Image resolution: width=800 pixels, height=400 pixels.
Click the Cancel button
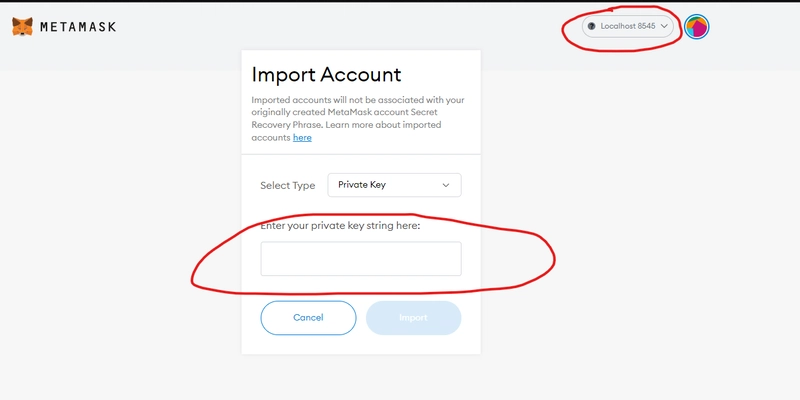pos(308,317)
